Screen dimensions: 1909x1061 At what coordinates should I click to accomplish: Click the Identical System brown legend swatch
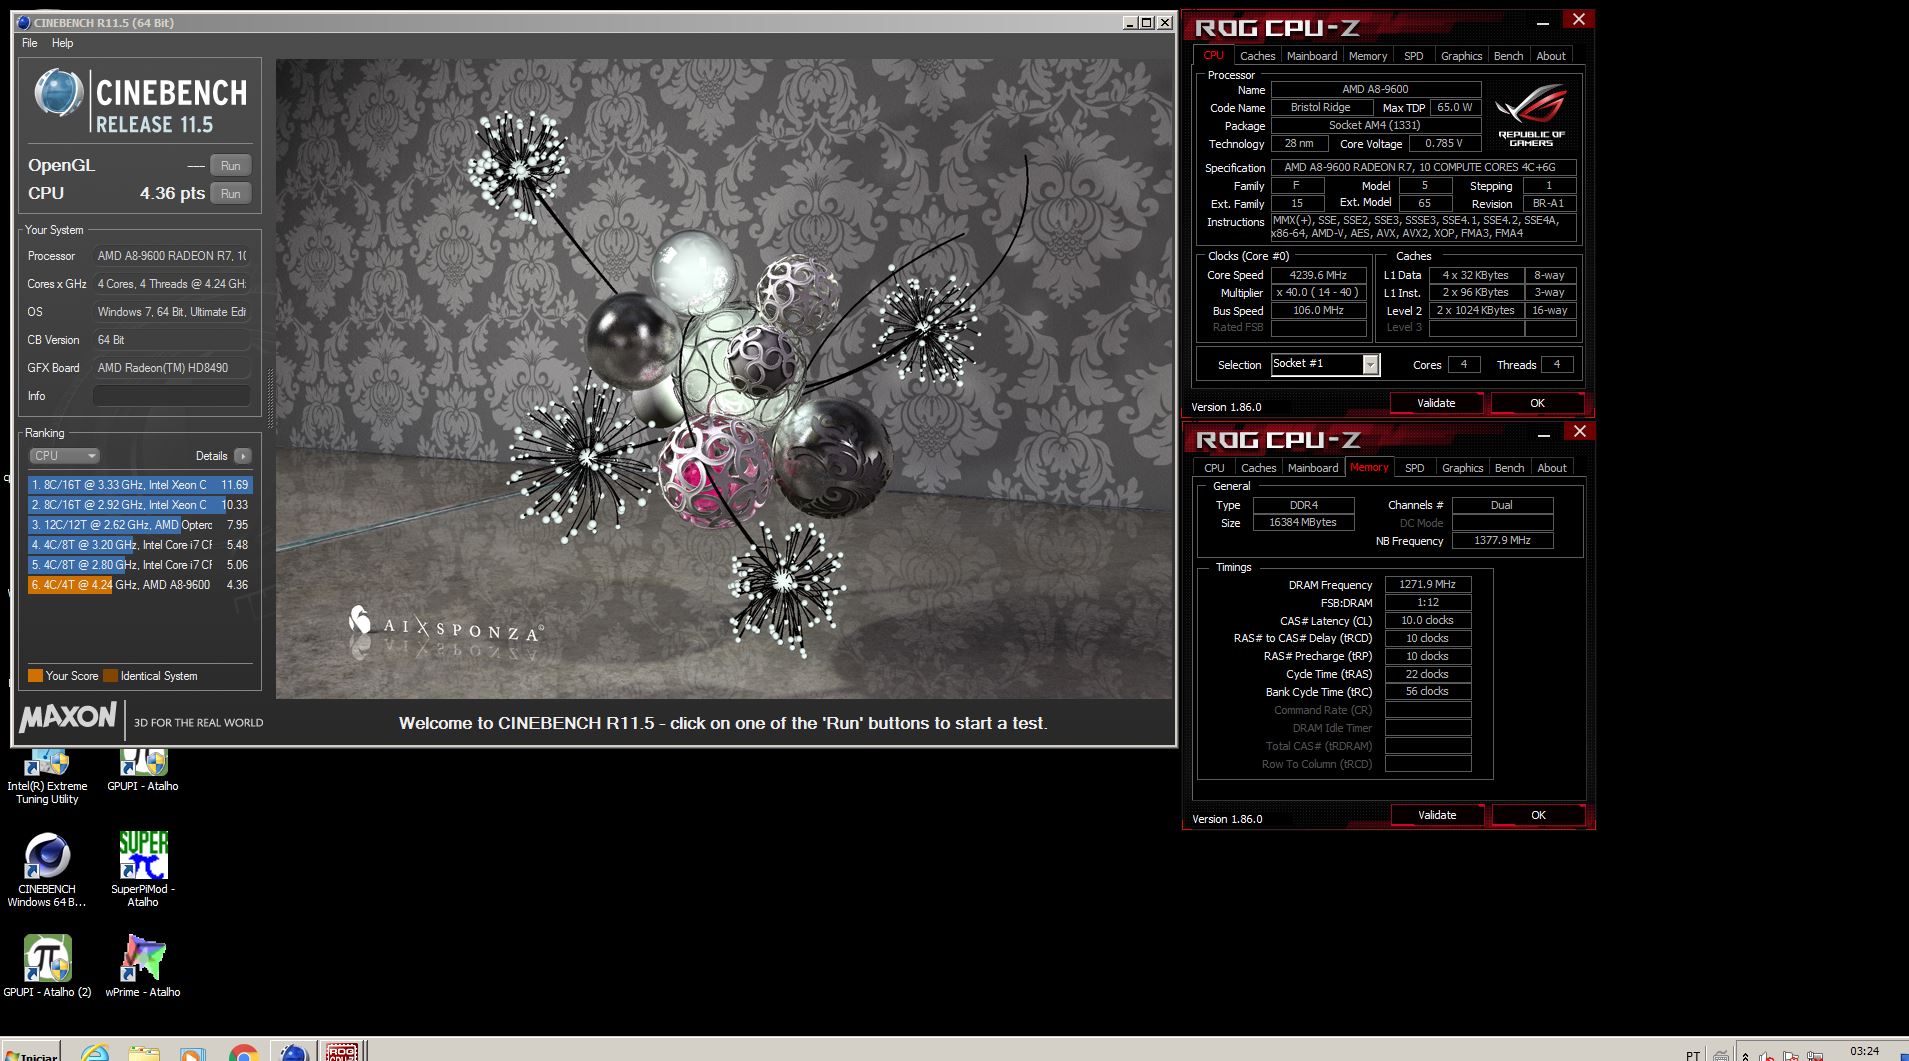tap(110, 676)
